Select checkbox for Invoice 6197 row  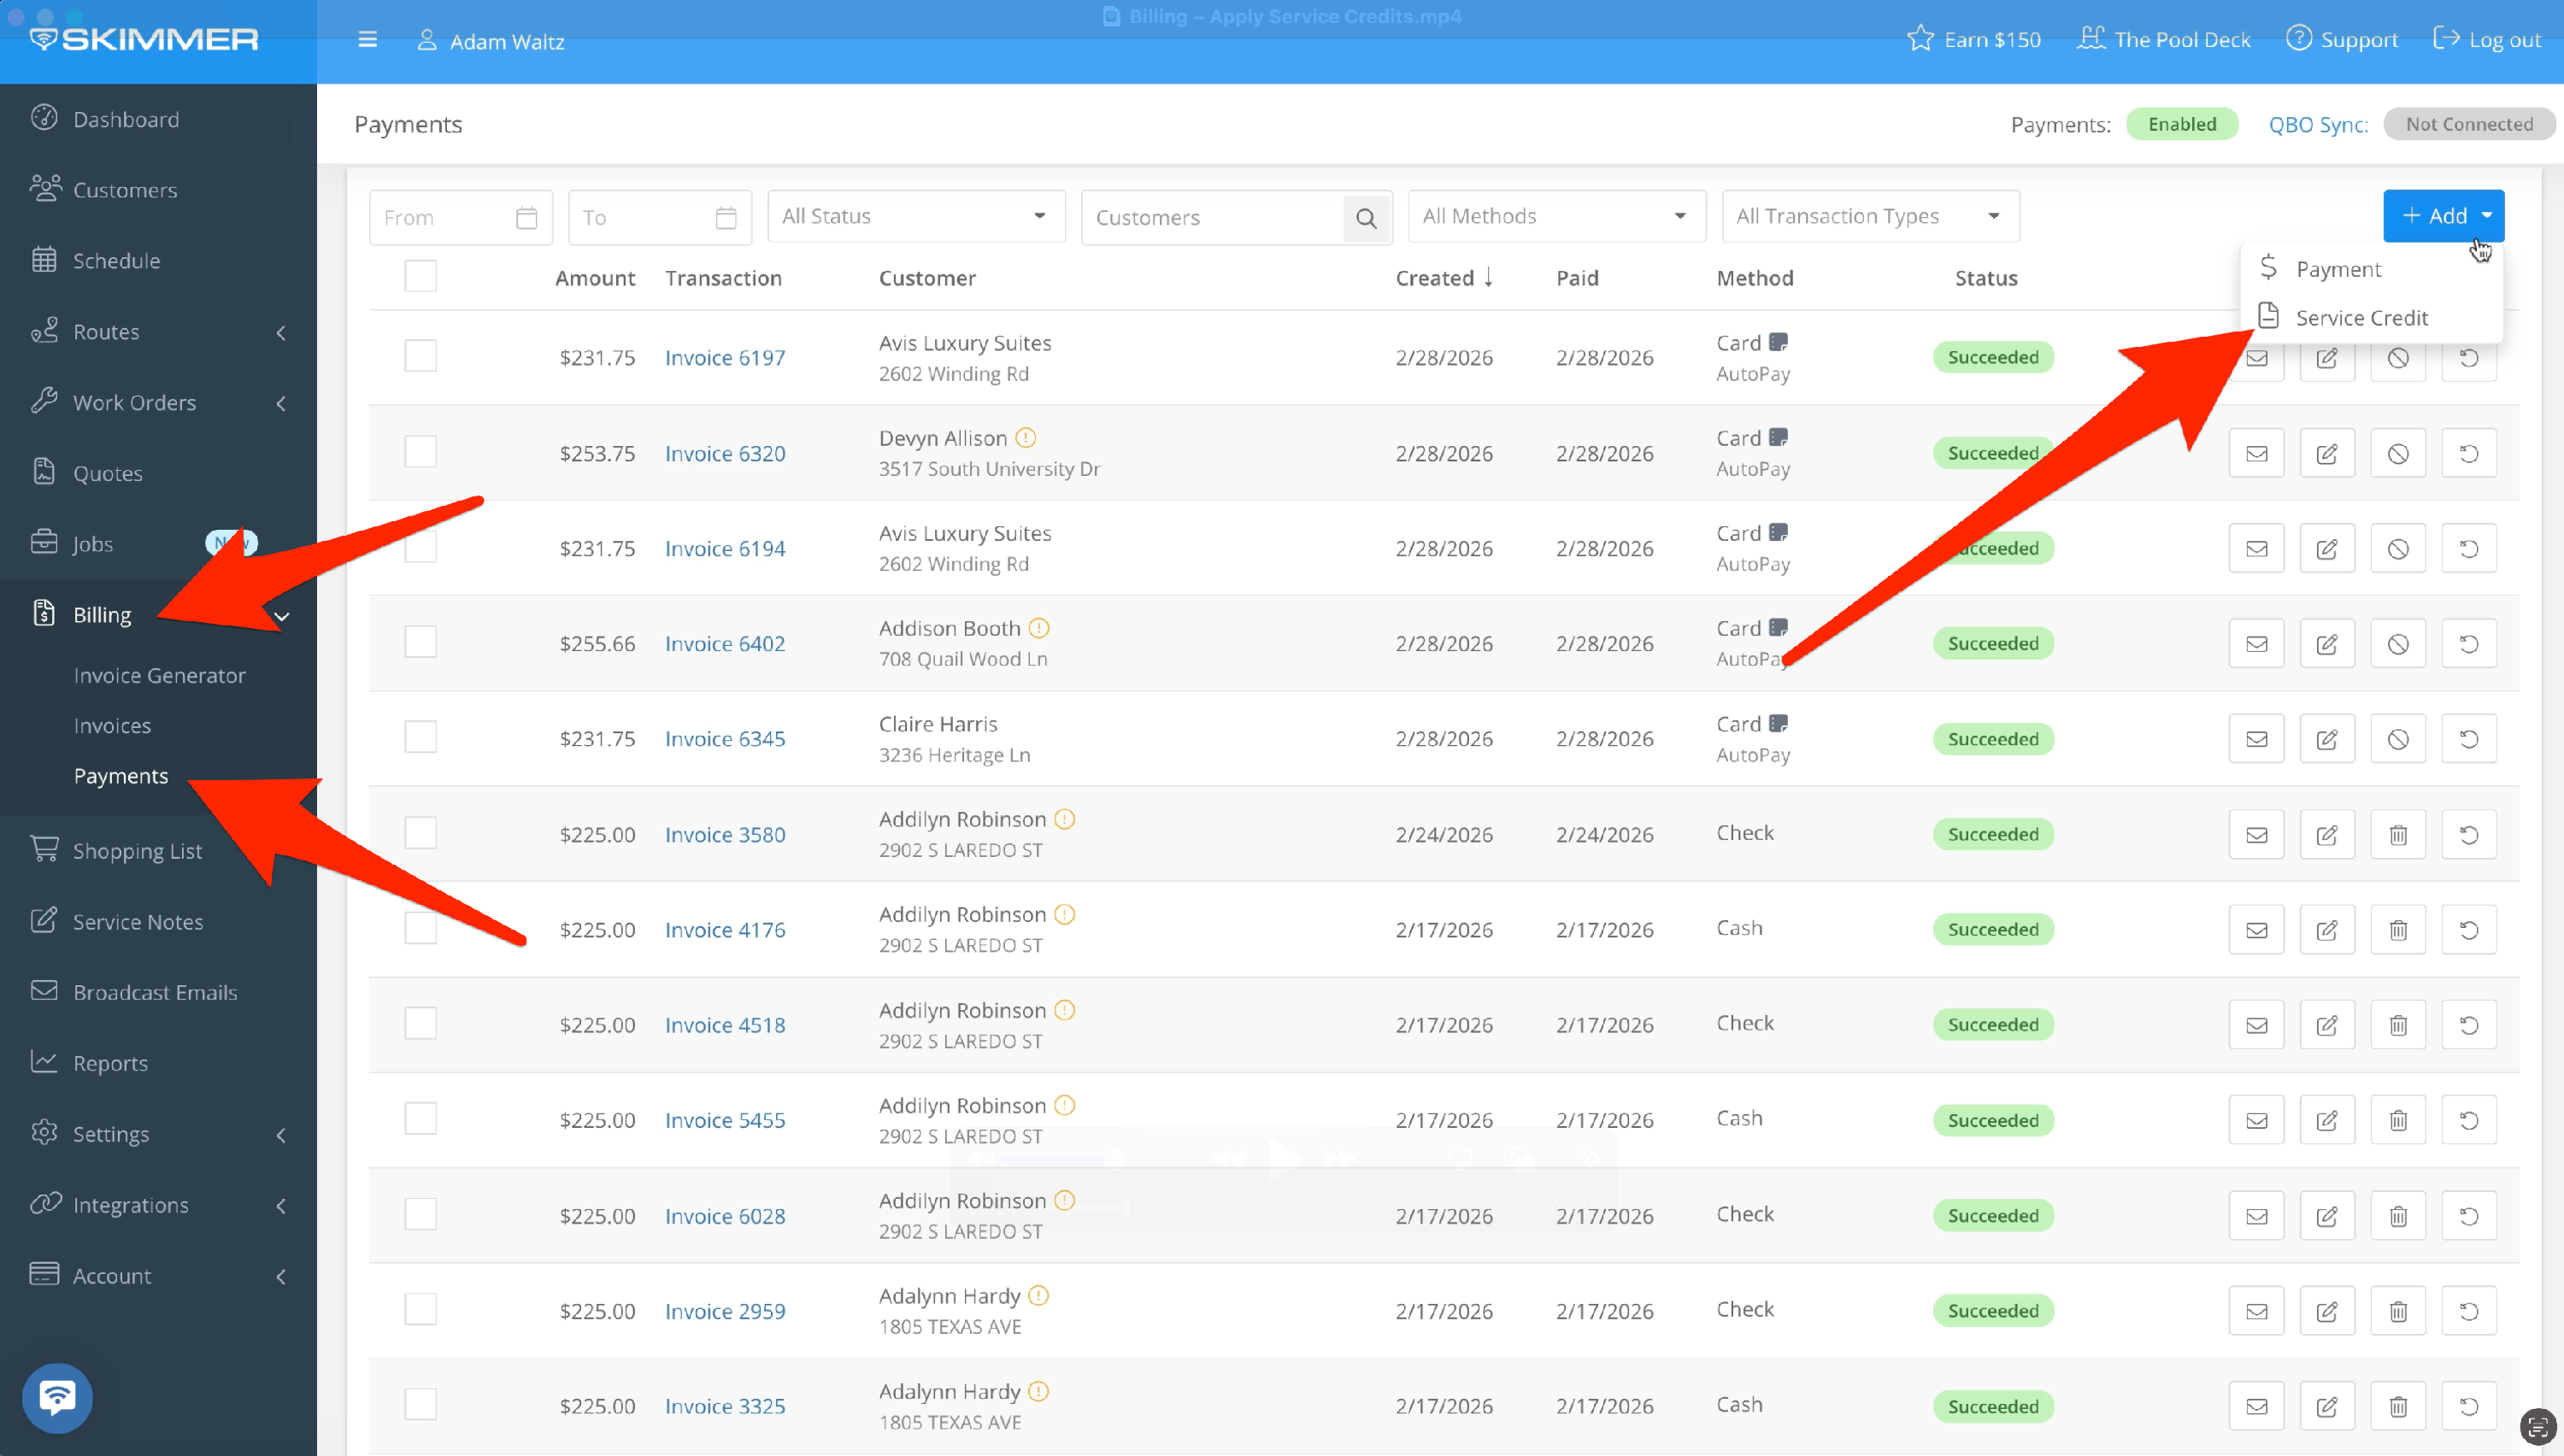tap(420, 356)
